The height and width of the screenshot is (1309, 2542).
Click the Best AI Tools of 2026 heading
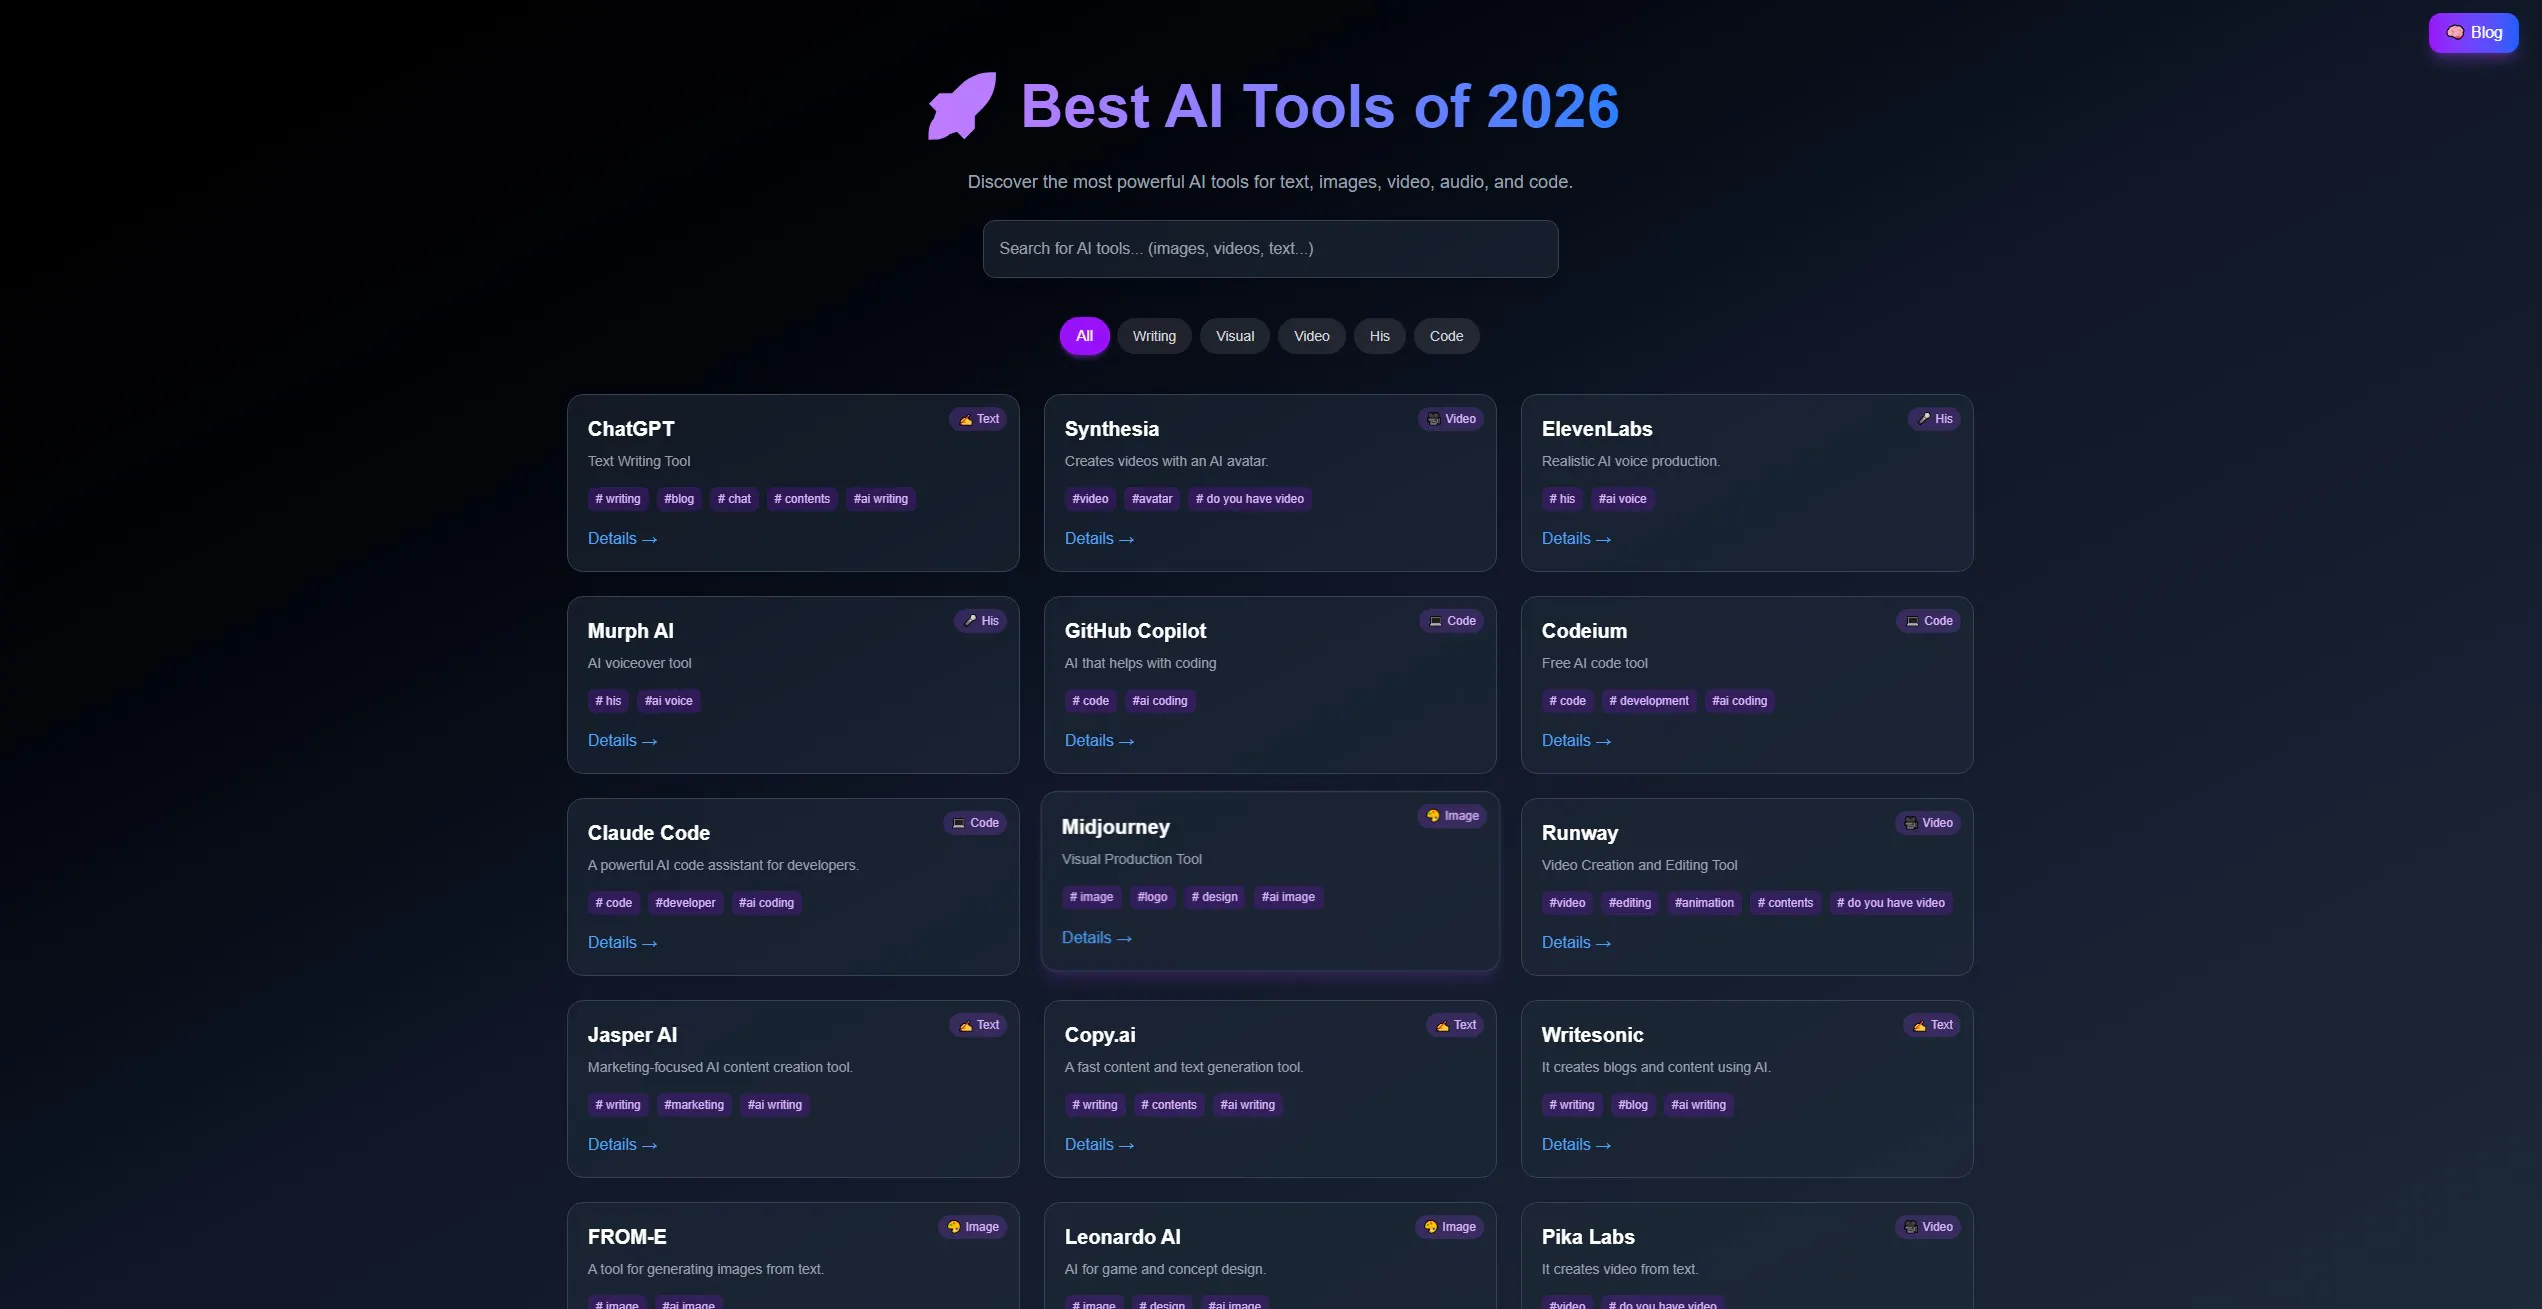point(1320,106)
